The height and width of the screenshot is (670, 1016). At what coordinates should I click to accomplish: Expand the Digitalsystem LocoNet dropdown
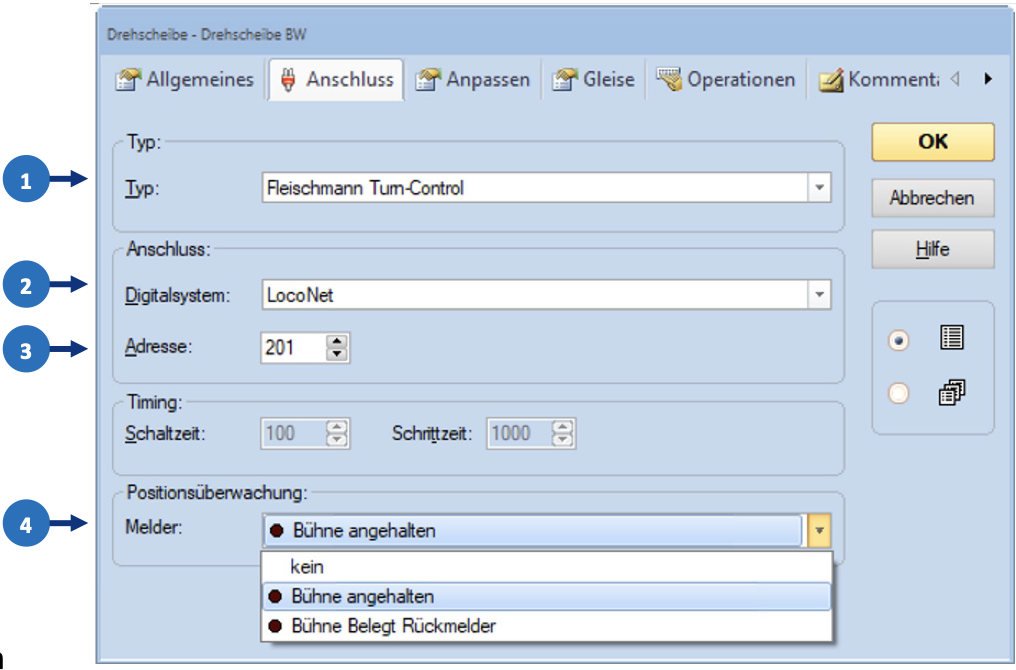pyautogui.click(x=819, y=294)
